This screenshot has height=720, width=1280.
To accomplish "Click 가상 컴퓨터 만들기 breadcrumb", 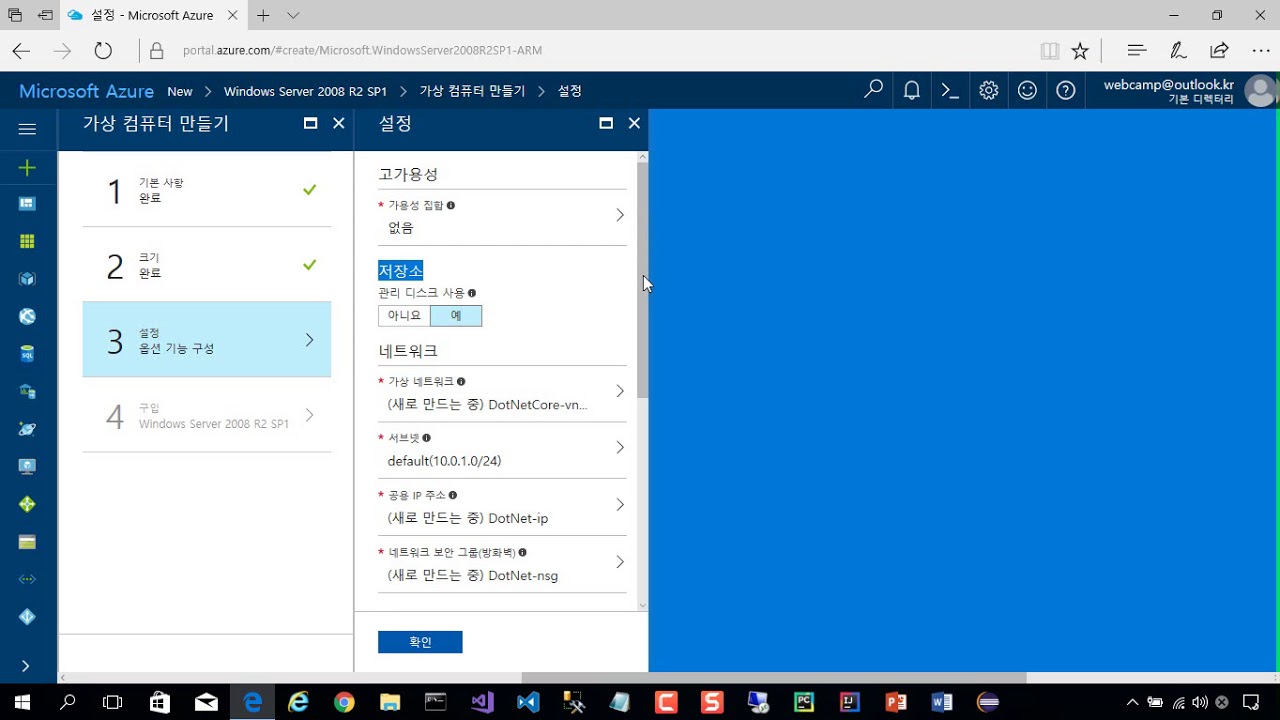I will pos(472,91).
